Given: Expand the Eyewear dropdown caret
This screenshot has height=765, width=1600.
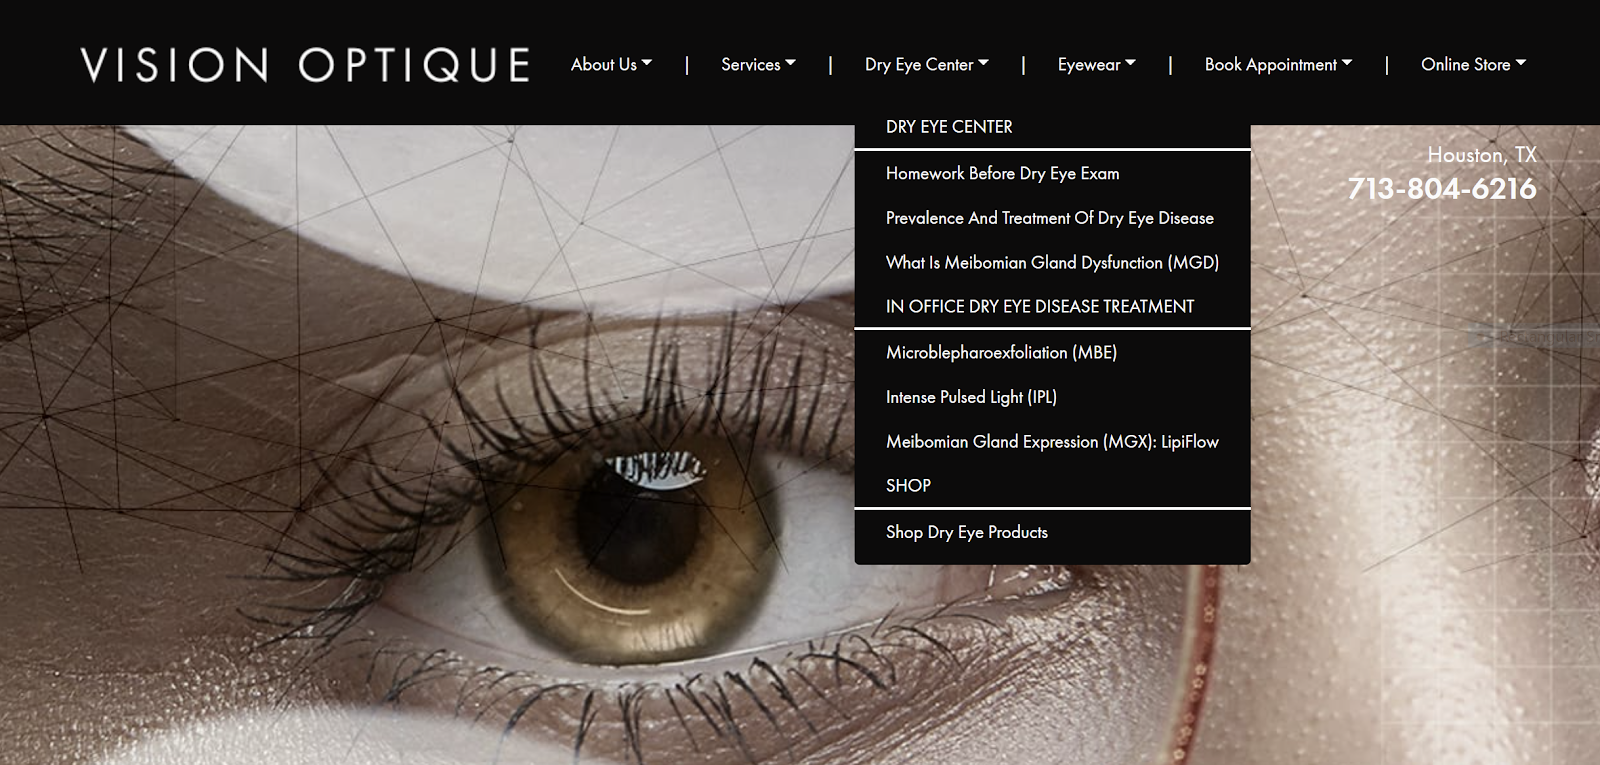Looking at the screenshot, I should [x=1131, y=63].
